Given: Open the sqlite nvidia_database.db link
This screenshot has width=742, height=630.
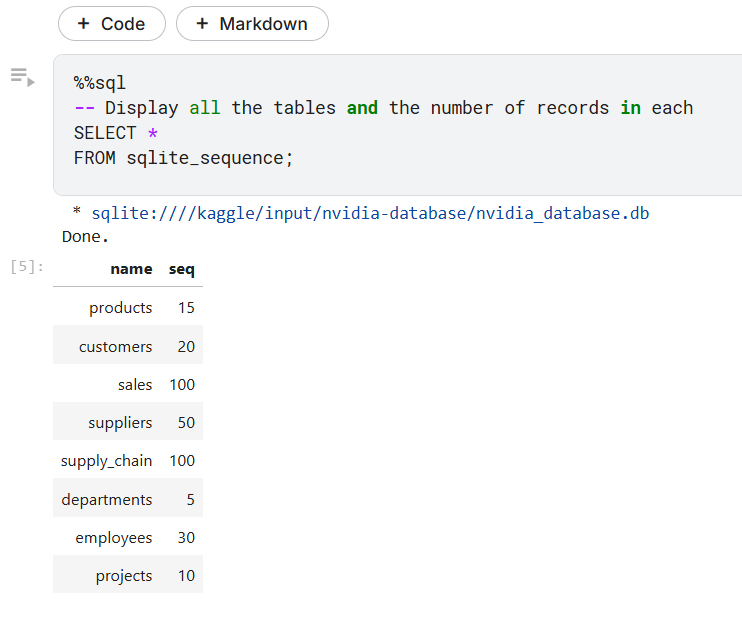Looking at the screenshot, I should (x=370, y=213).
